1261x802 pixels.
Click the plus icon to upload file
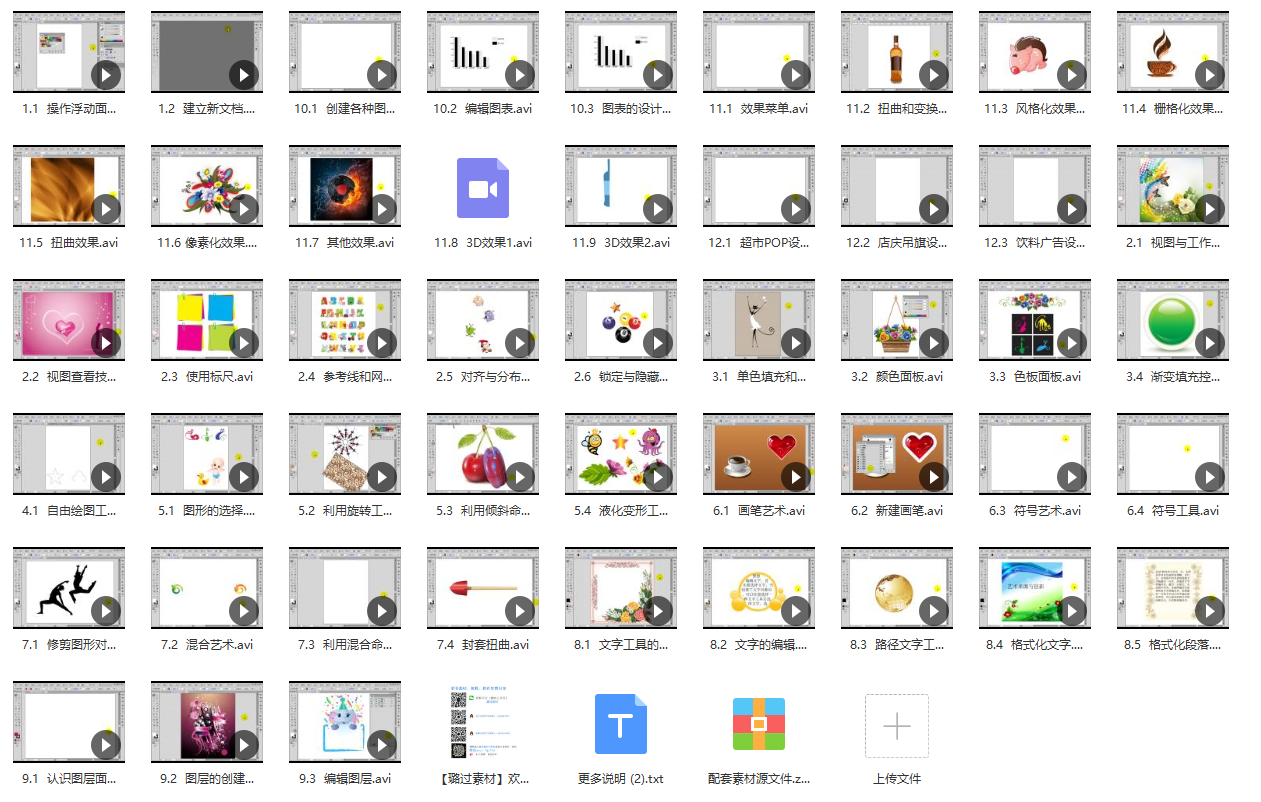click(897, 726)
